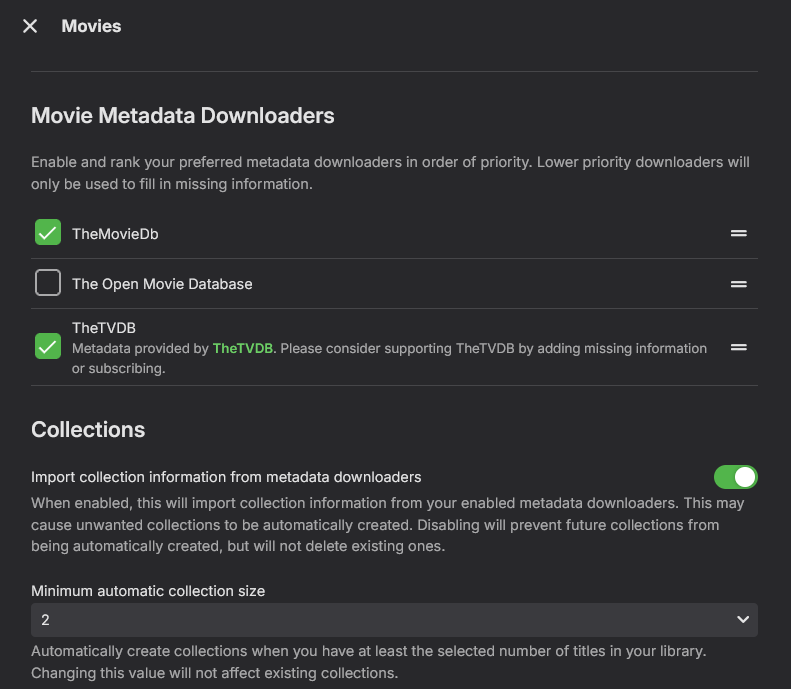
Task: Enable The Open Movie Database checkbox
Action: [x=48, y=284]
